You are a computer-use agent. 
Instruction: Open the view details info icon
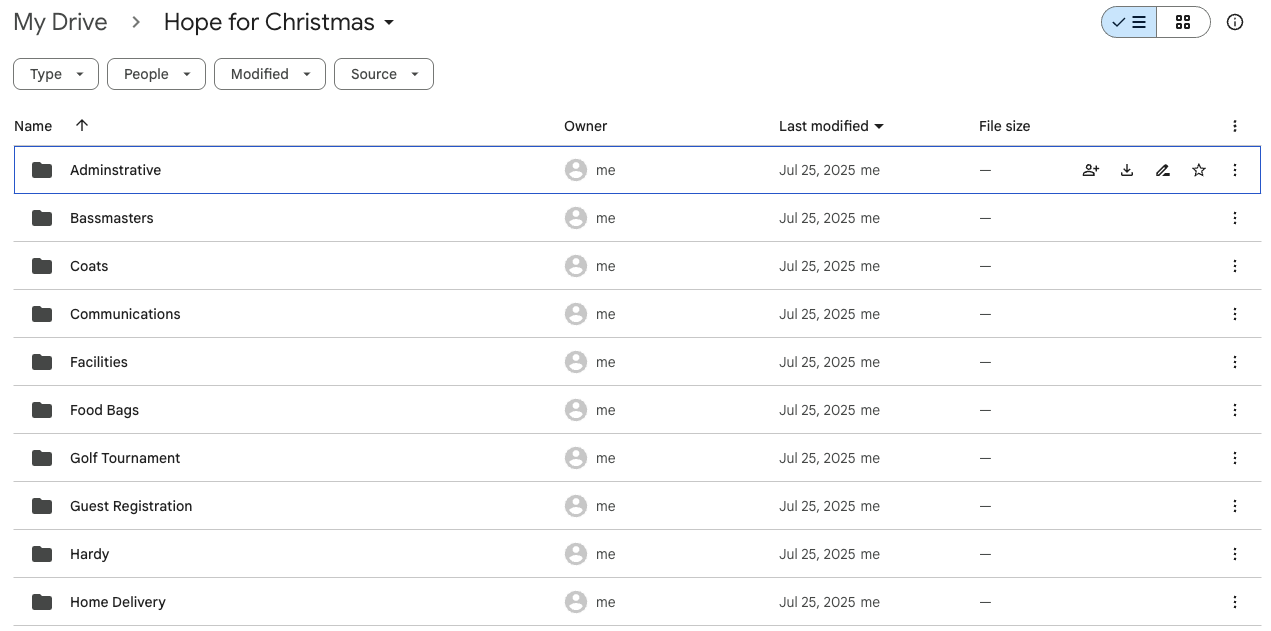click(x=1235, y=22)
